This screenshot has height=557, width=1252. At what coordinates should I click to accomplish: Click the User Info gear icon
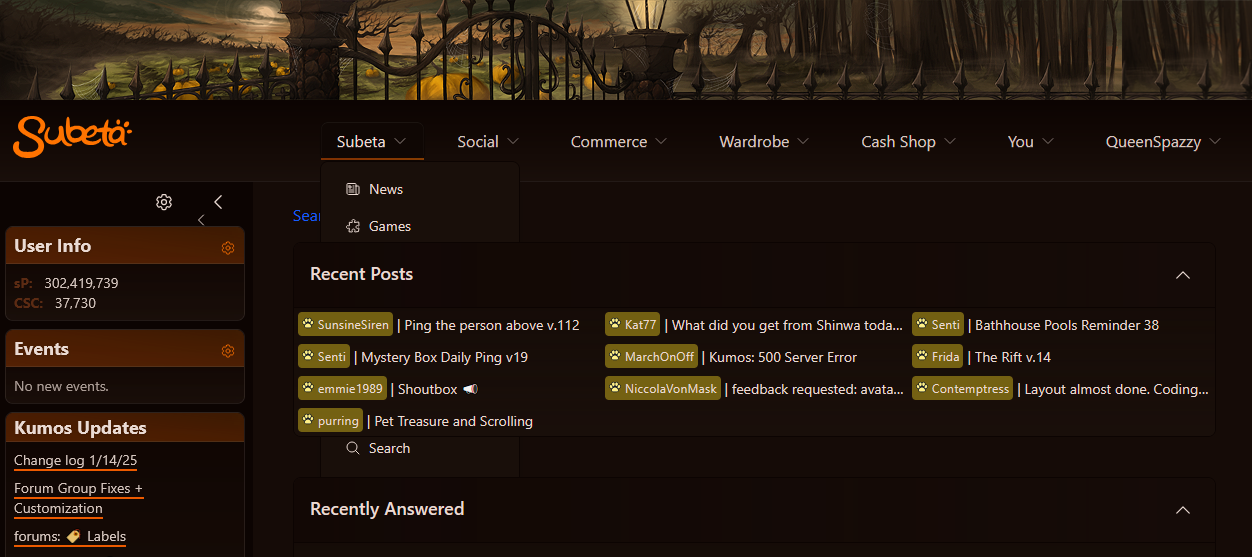coord(228,248)
